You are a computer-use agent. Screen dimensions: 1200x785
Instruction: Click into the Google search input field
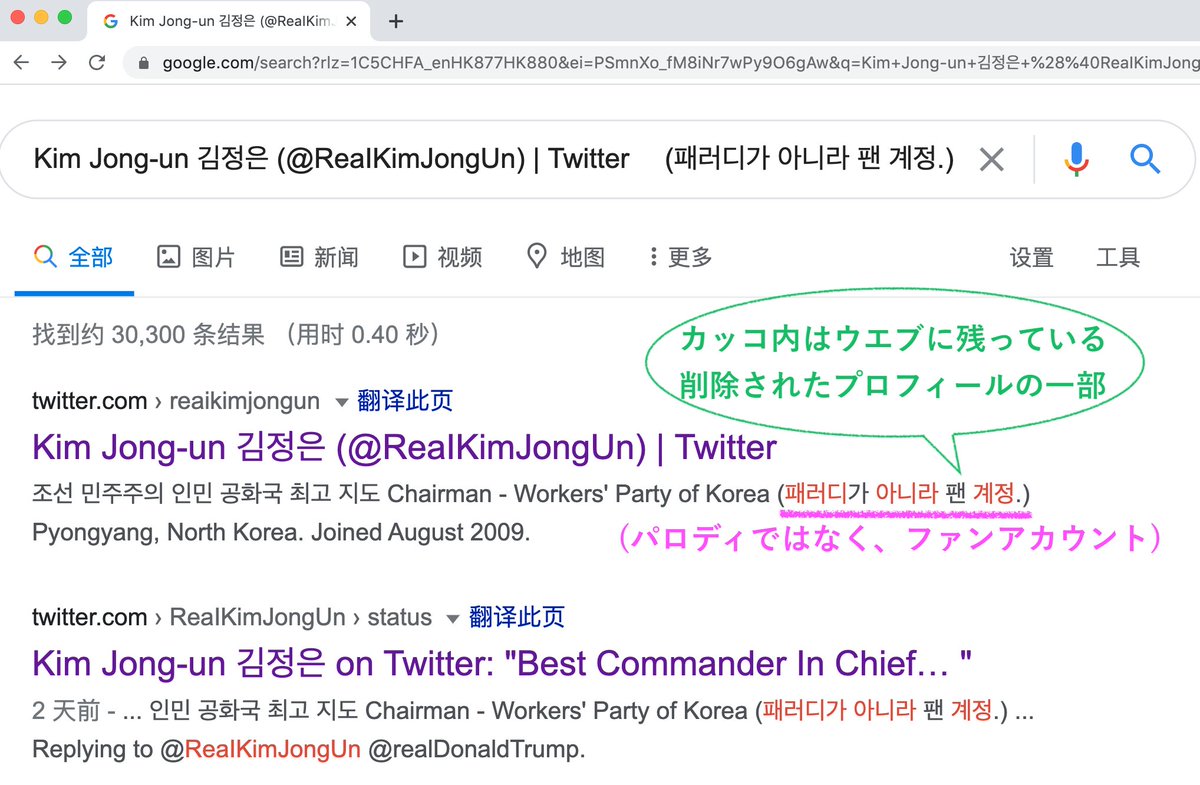pyautogui.click(x=495, y=158)
